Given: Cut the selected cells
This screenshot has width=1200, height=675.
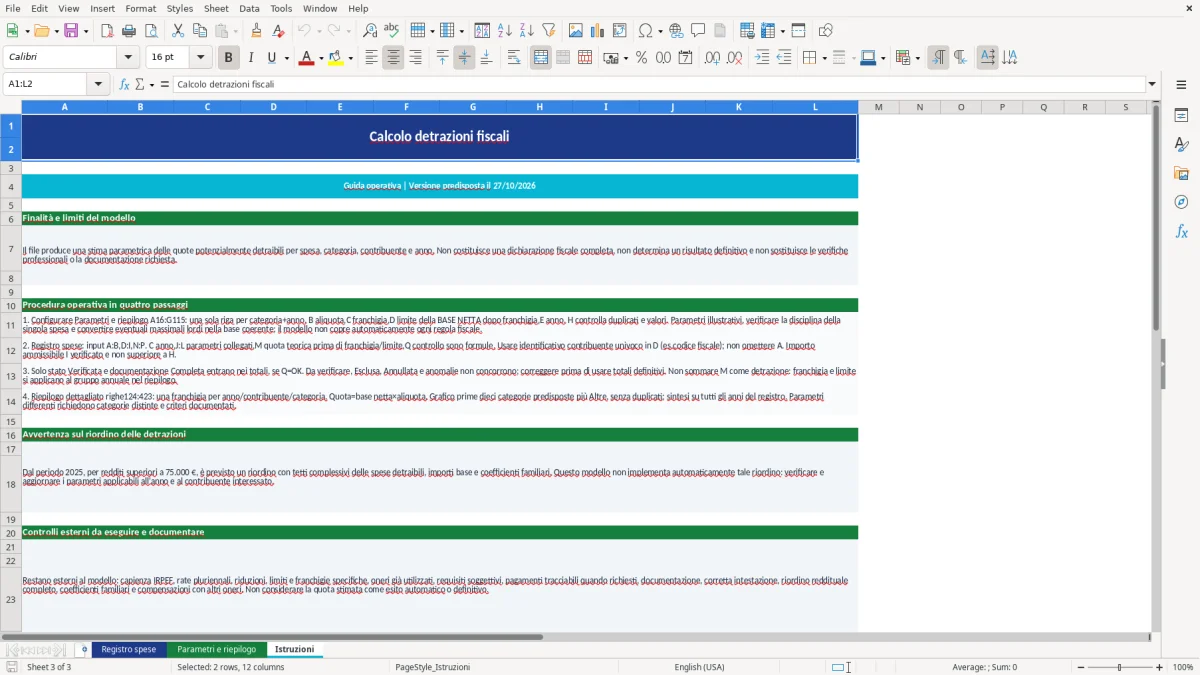Looking at the screenshot, I should [178, 31].
